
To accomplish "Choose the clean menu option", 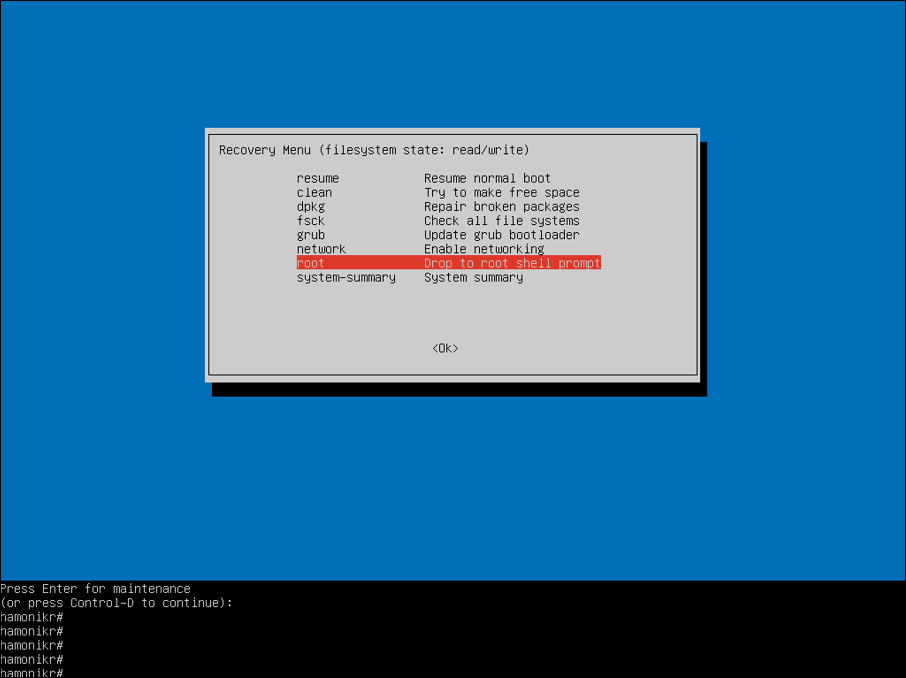I will (314, 192).
